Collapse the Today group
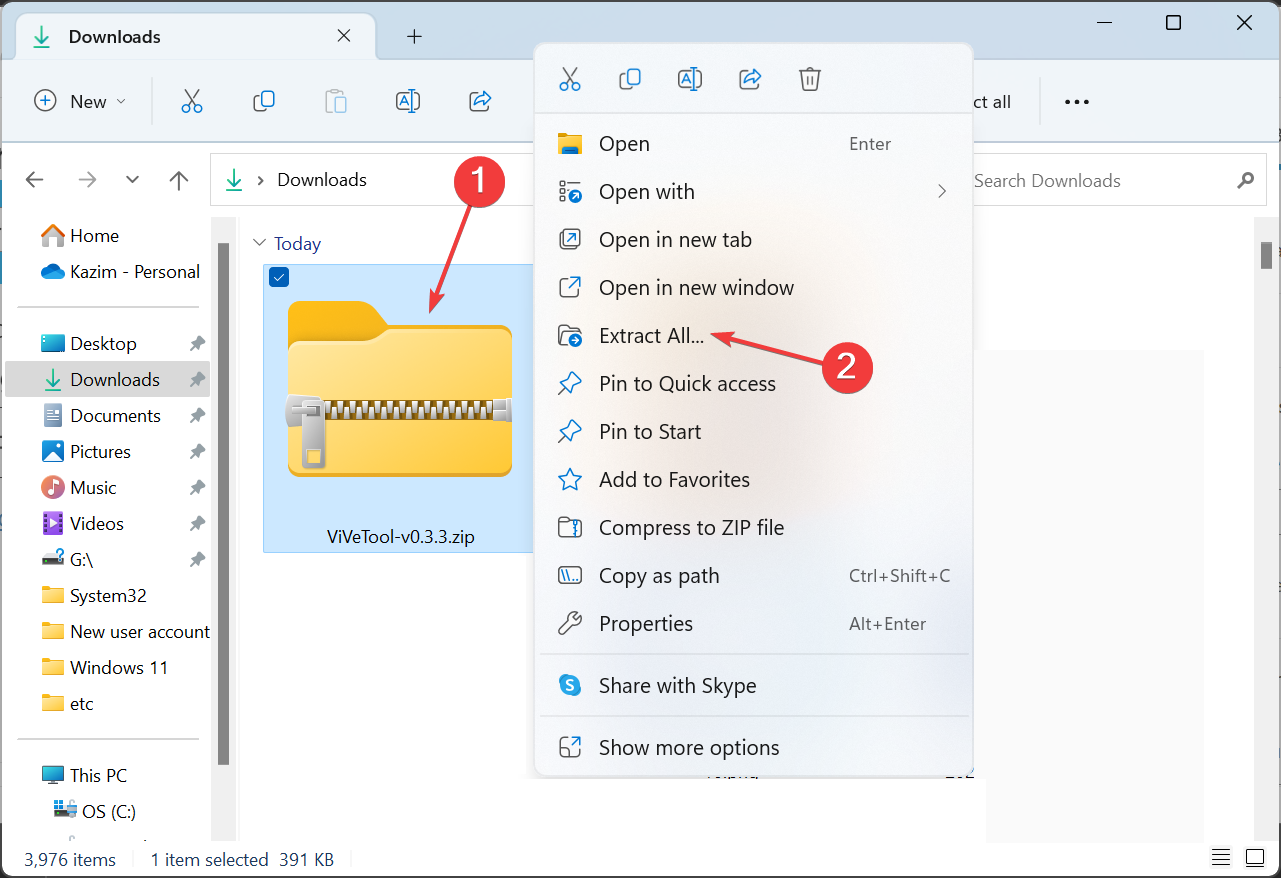This screenshot has width=1281, height=878. coord(258,243)
